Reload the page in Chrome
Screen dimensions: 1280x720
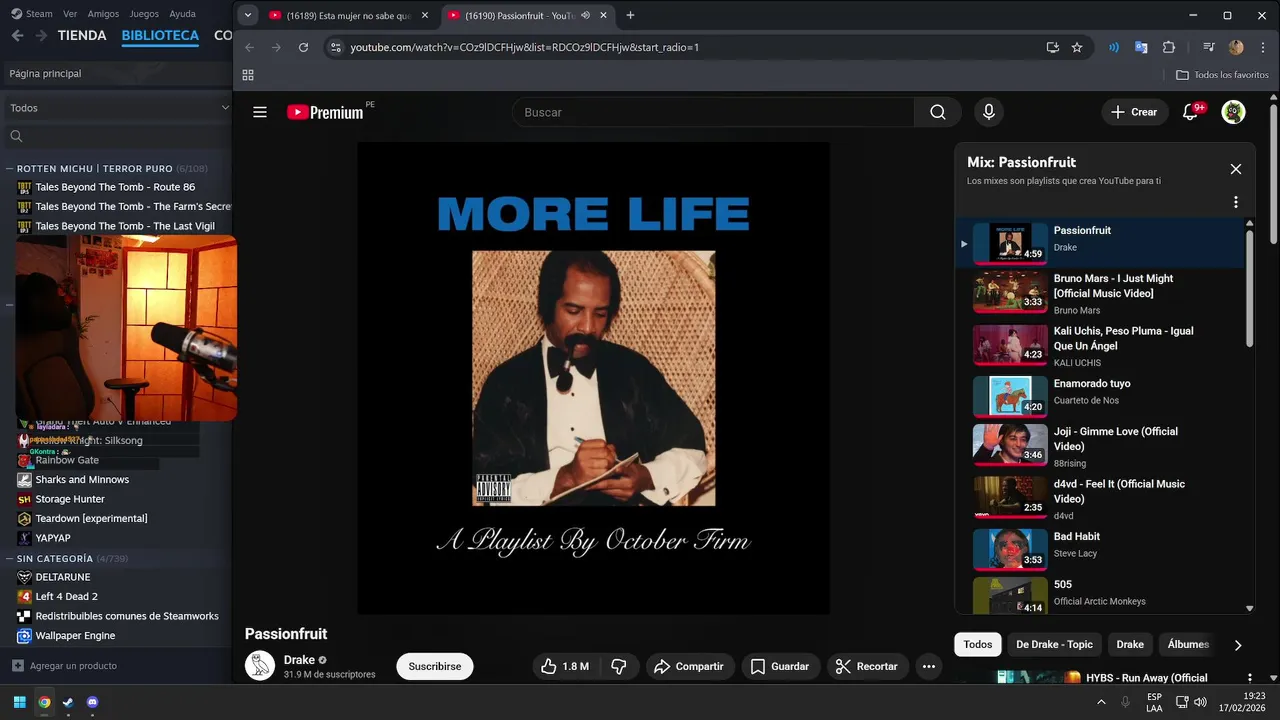pos(303,47)
